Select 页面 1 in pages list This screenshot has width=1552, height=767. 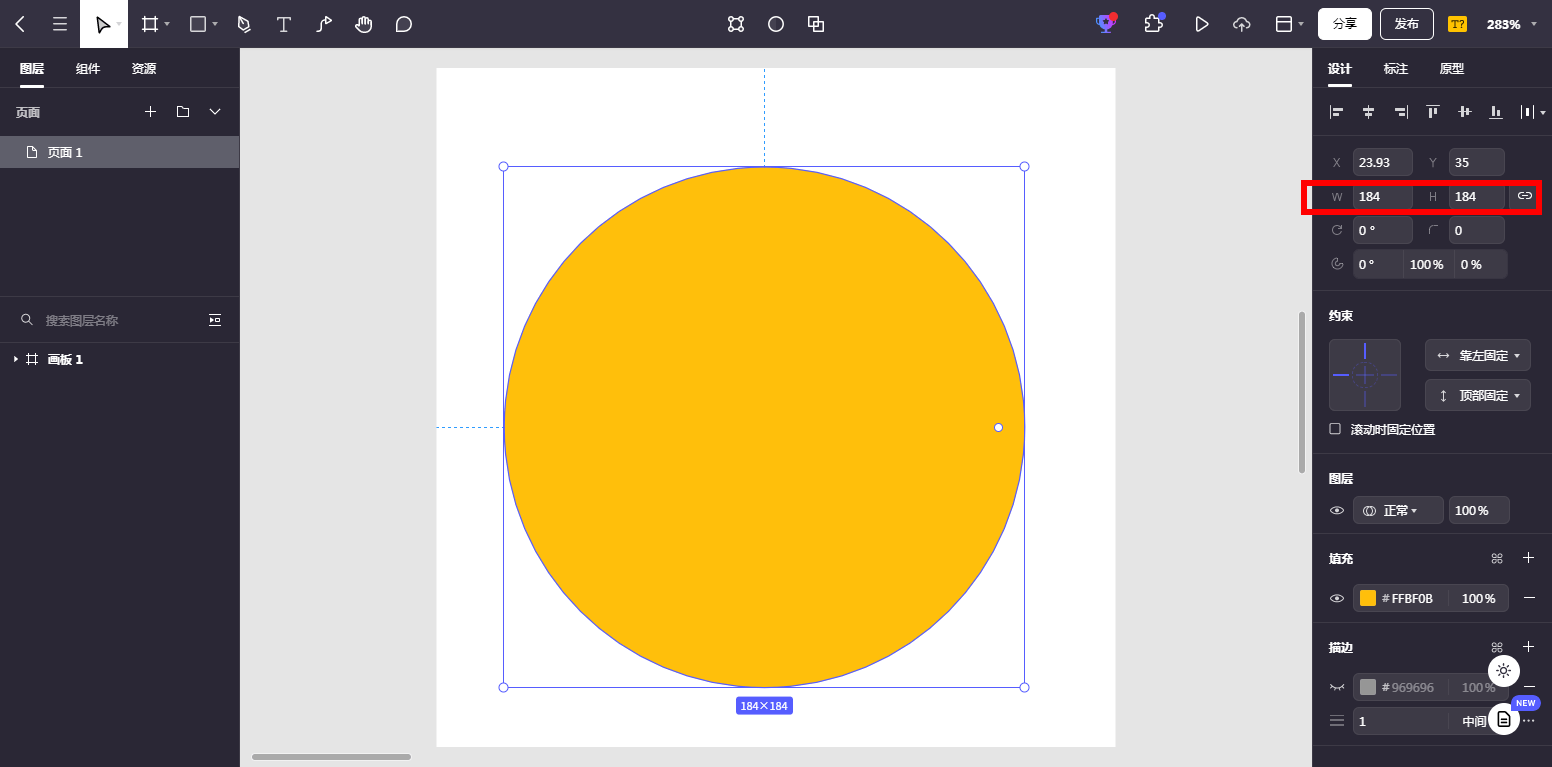(119, 152)
